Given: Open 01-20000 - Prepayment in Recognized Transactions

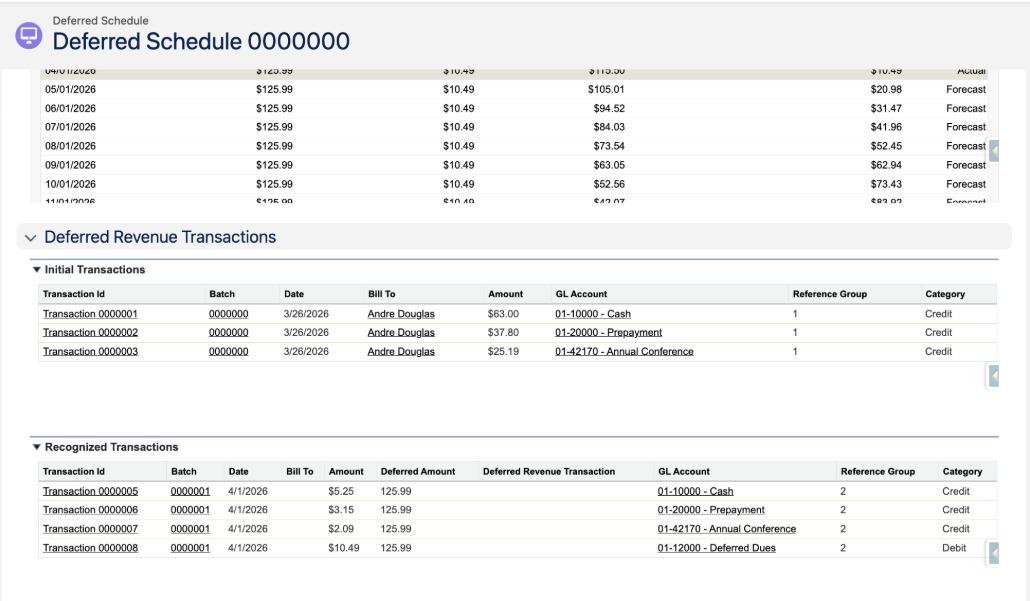Looking at the screenshot, I should (x=711, y=510).
